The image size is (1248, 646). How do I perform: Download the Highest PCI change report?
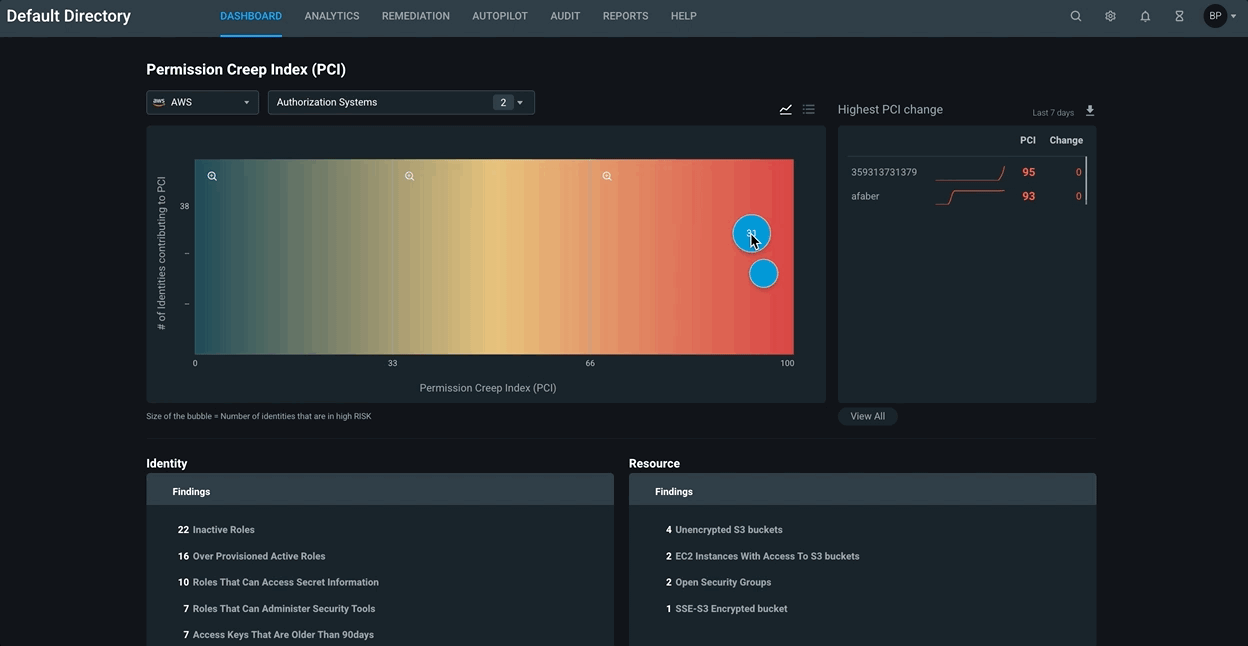coord(1090,111)
